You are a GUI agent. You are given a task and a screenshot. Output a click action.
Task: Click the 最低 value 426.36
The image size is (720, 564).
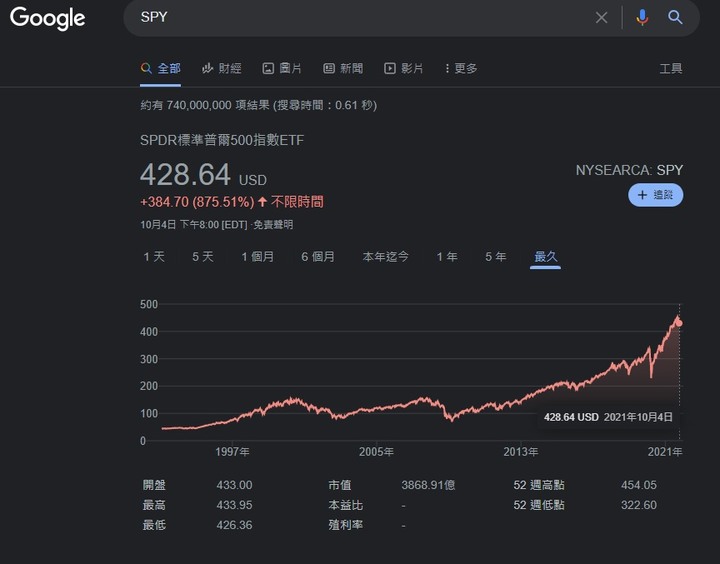234,525
